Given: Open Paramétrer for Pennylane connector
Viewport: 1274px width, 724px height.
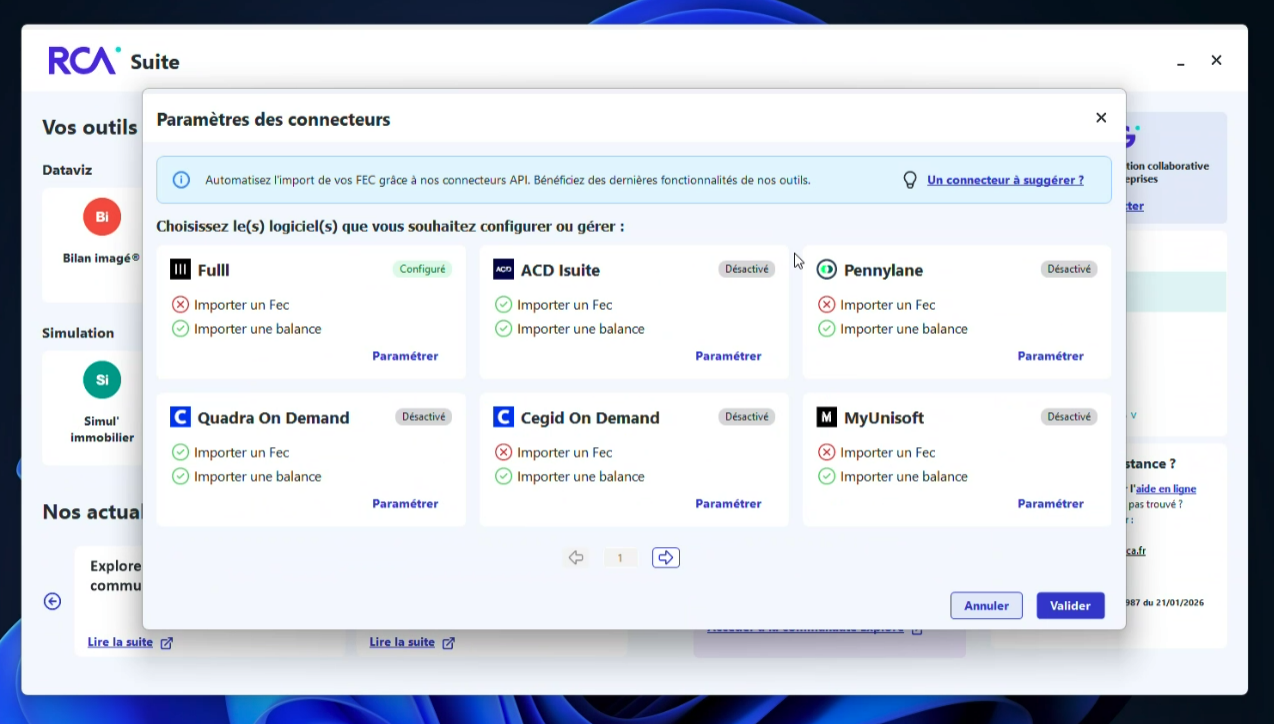Looking at the screenshot, I should click(x=1050, y=356).
